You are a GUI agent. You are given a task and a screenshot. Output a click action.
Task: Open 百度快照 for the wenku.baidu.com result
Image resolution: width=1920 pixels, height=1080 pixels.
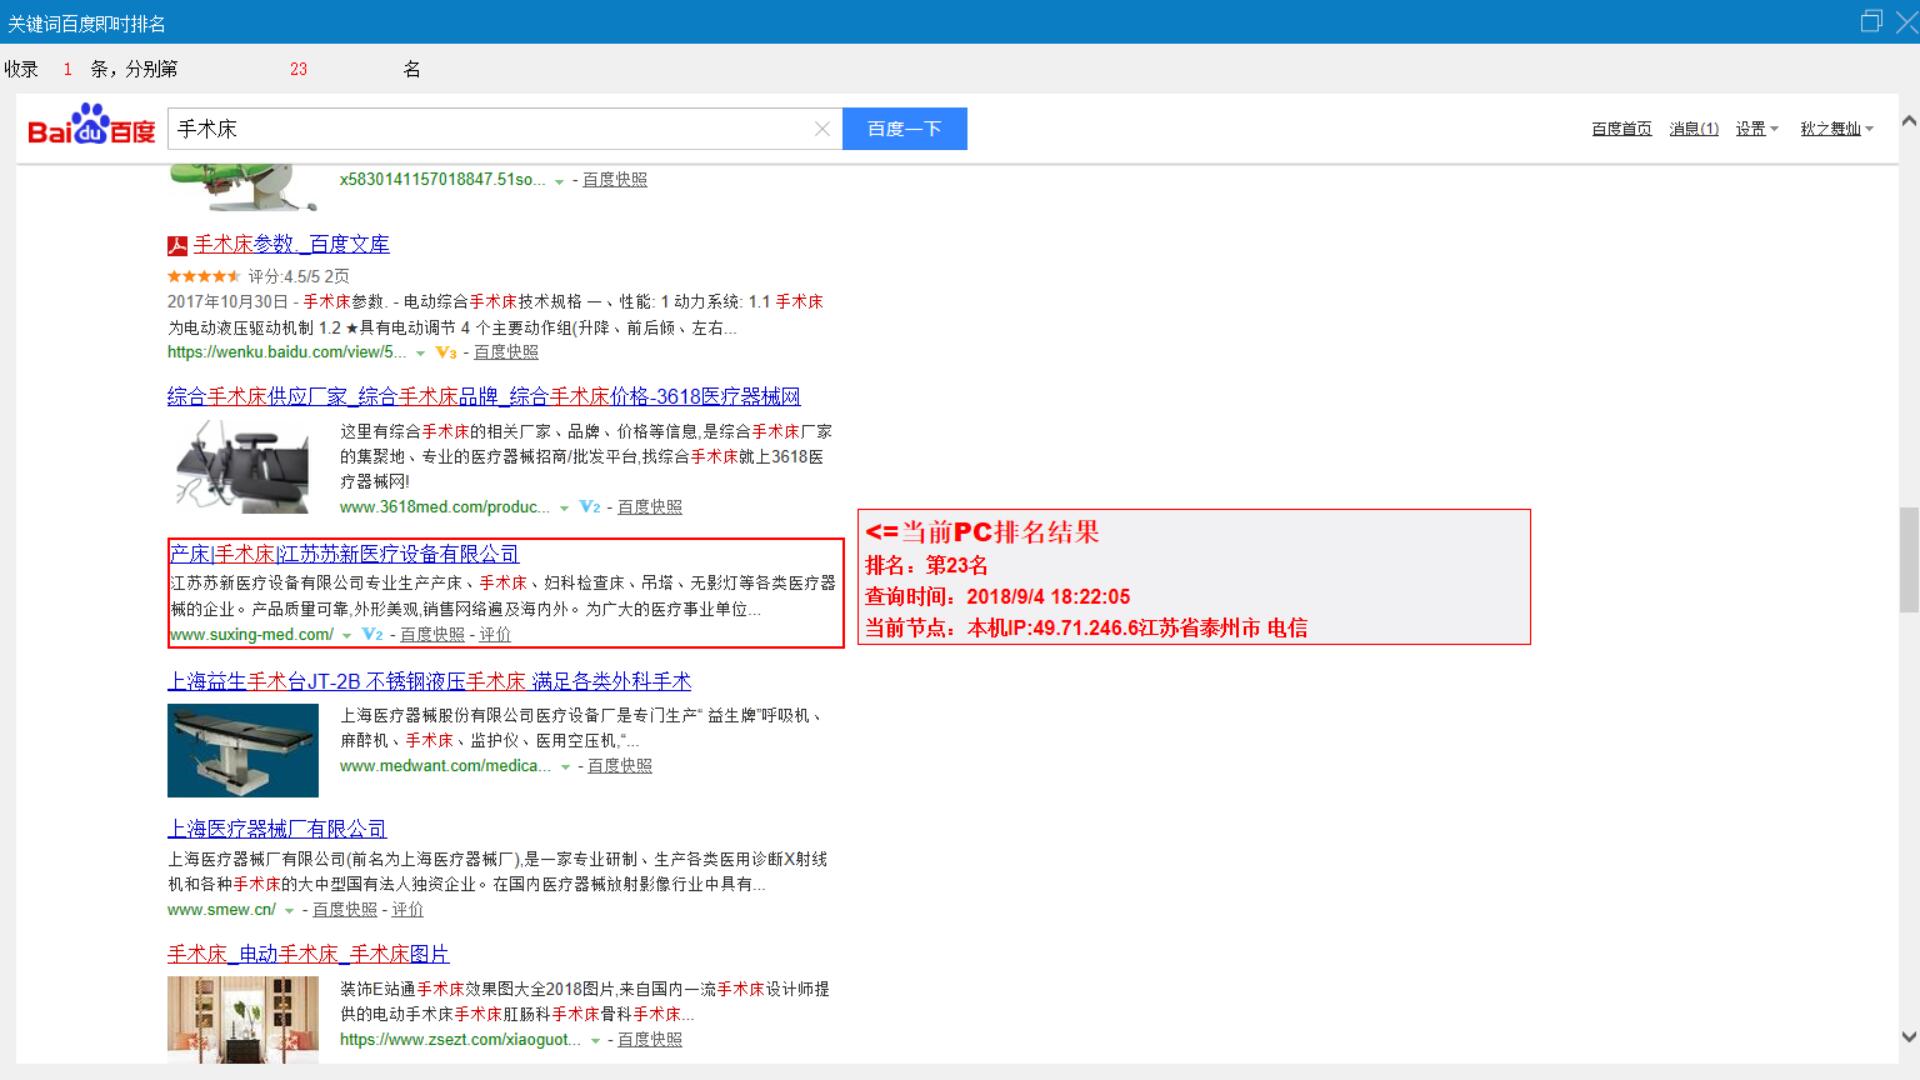coord(506,352)
